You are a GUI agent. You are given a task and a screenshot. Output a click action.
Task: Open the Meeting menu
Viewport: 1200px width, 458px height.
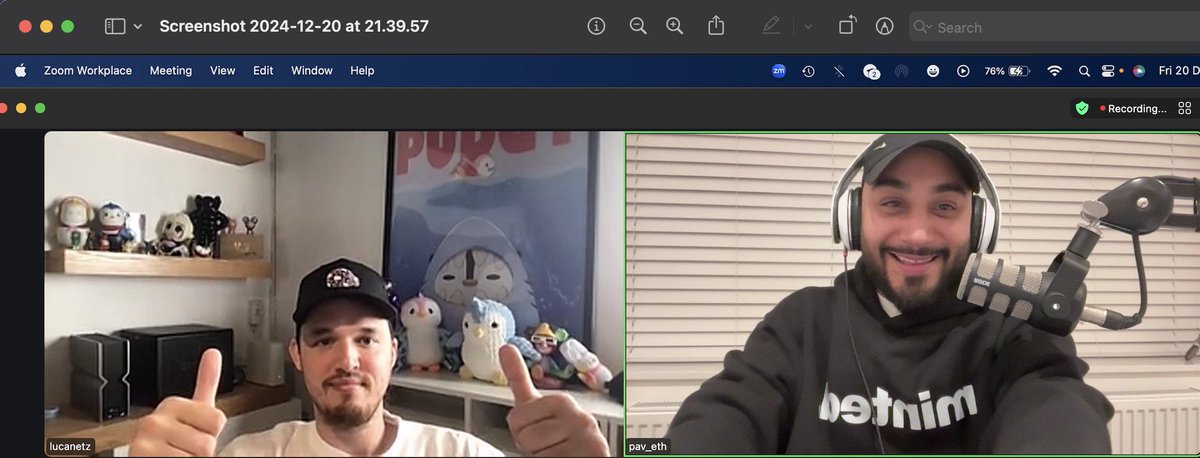pos(171,71)
